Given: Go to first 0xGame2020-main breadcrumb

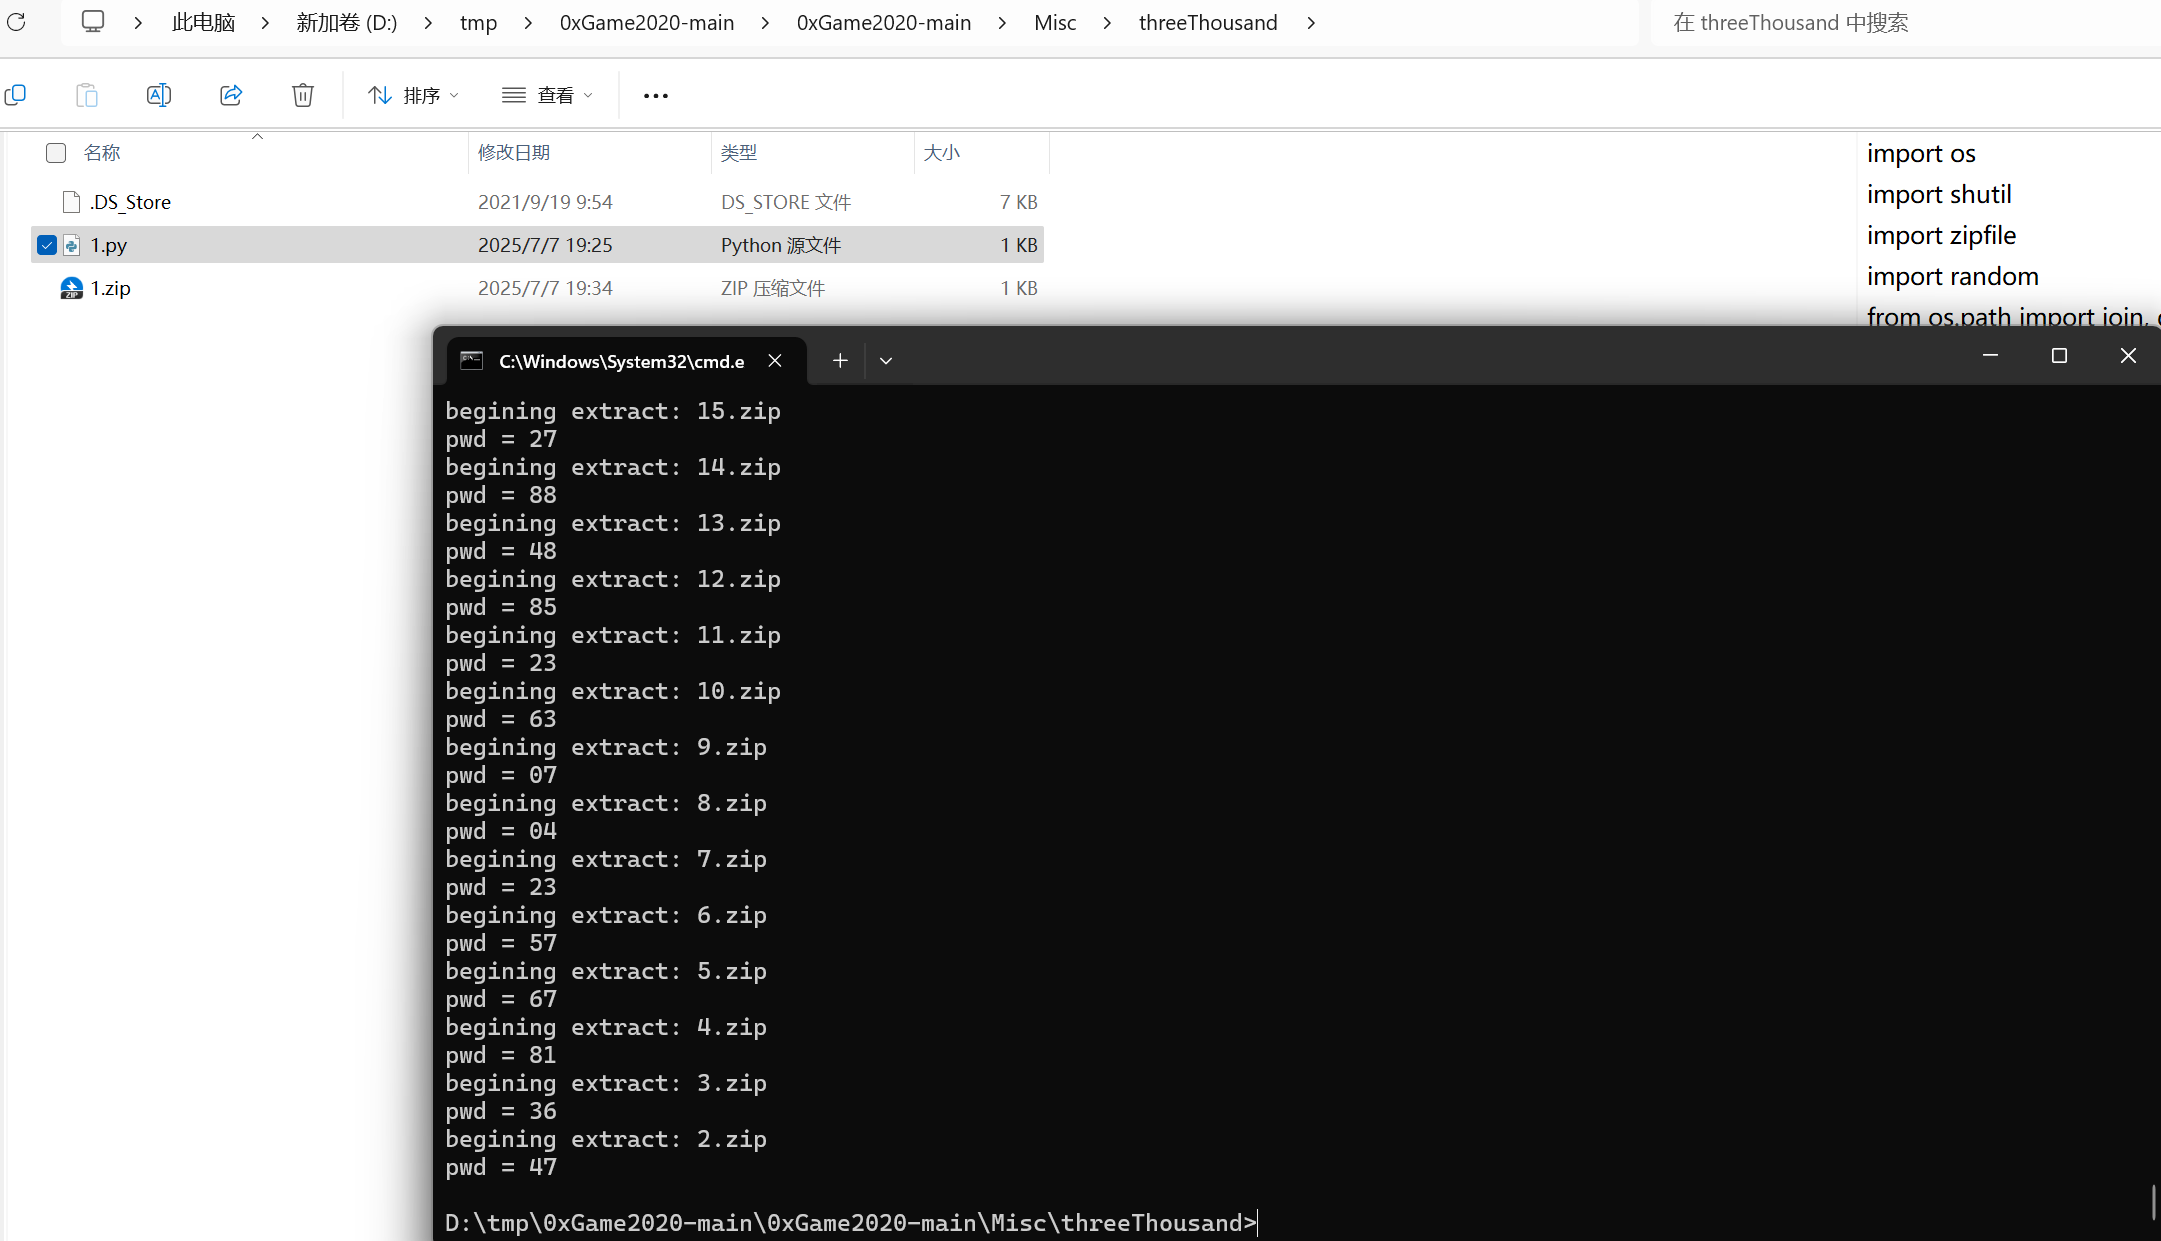Looking at the screenshot, I should [x=647, y=22].
